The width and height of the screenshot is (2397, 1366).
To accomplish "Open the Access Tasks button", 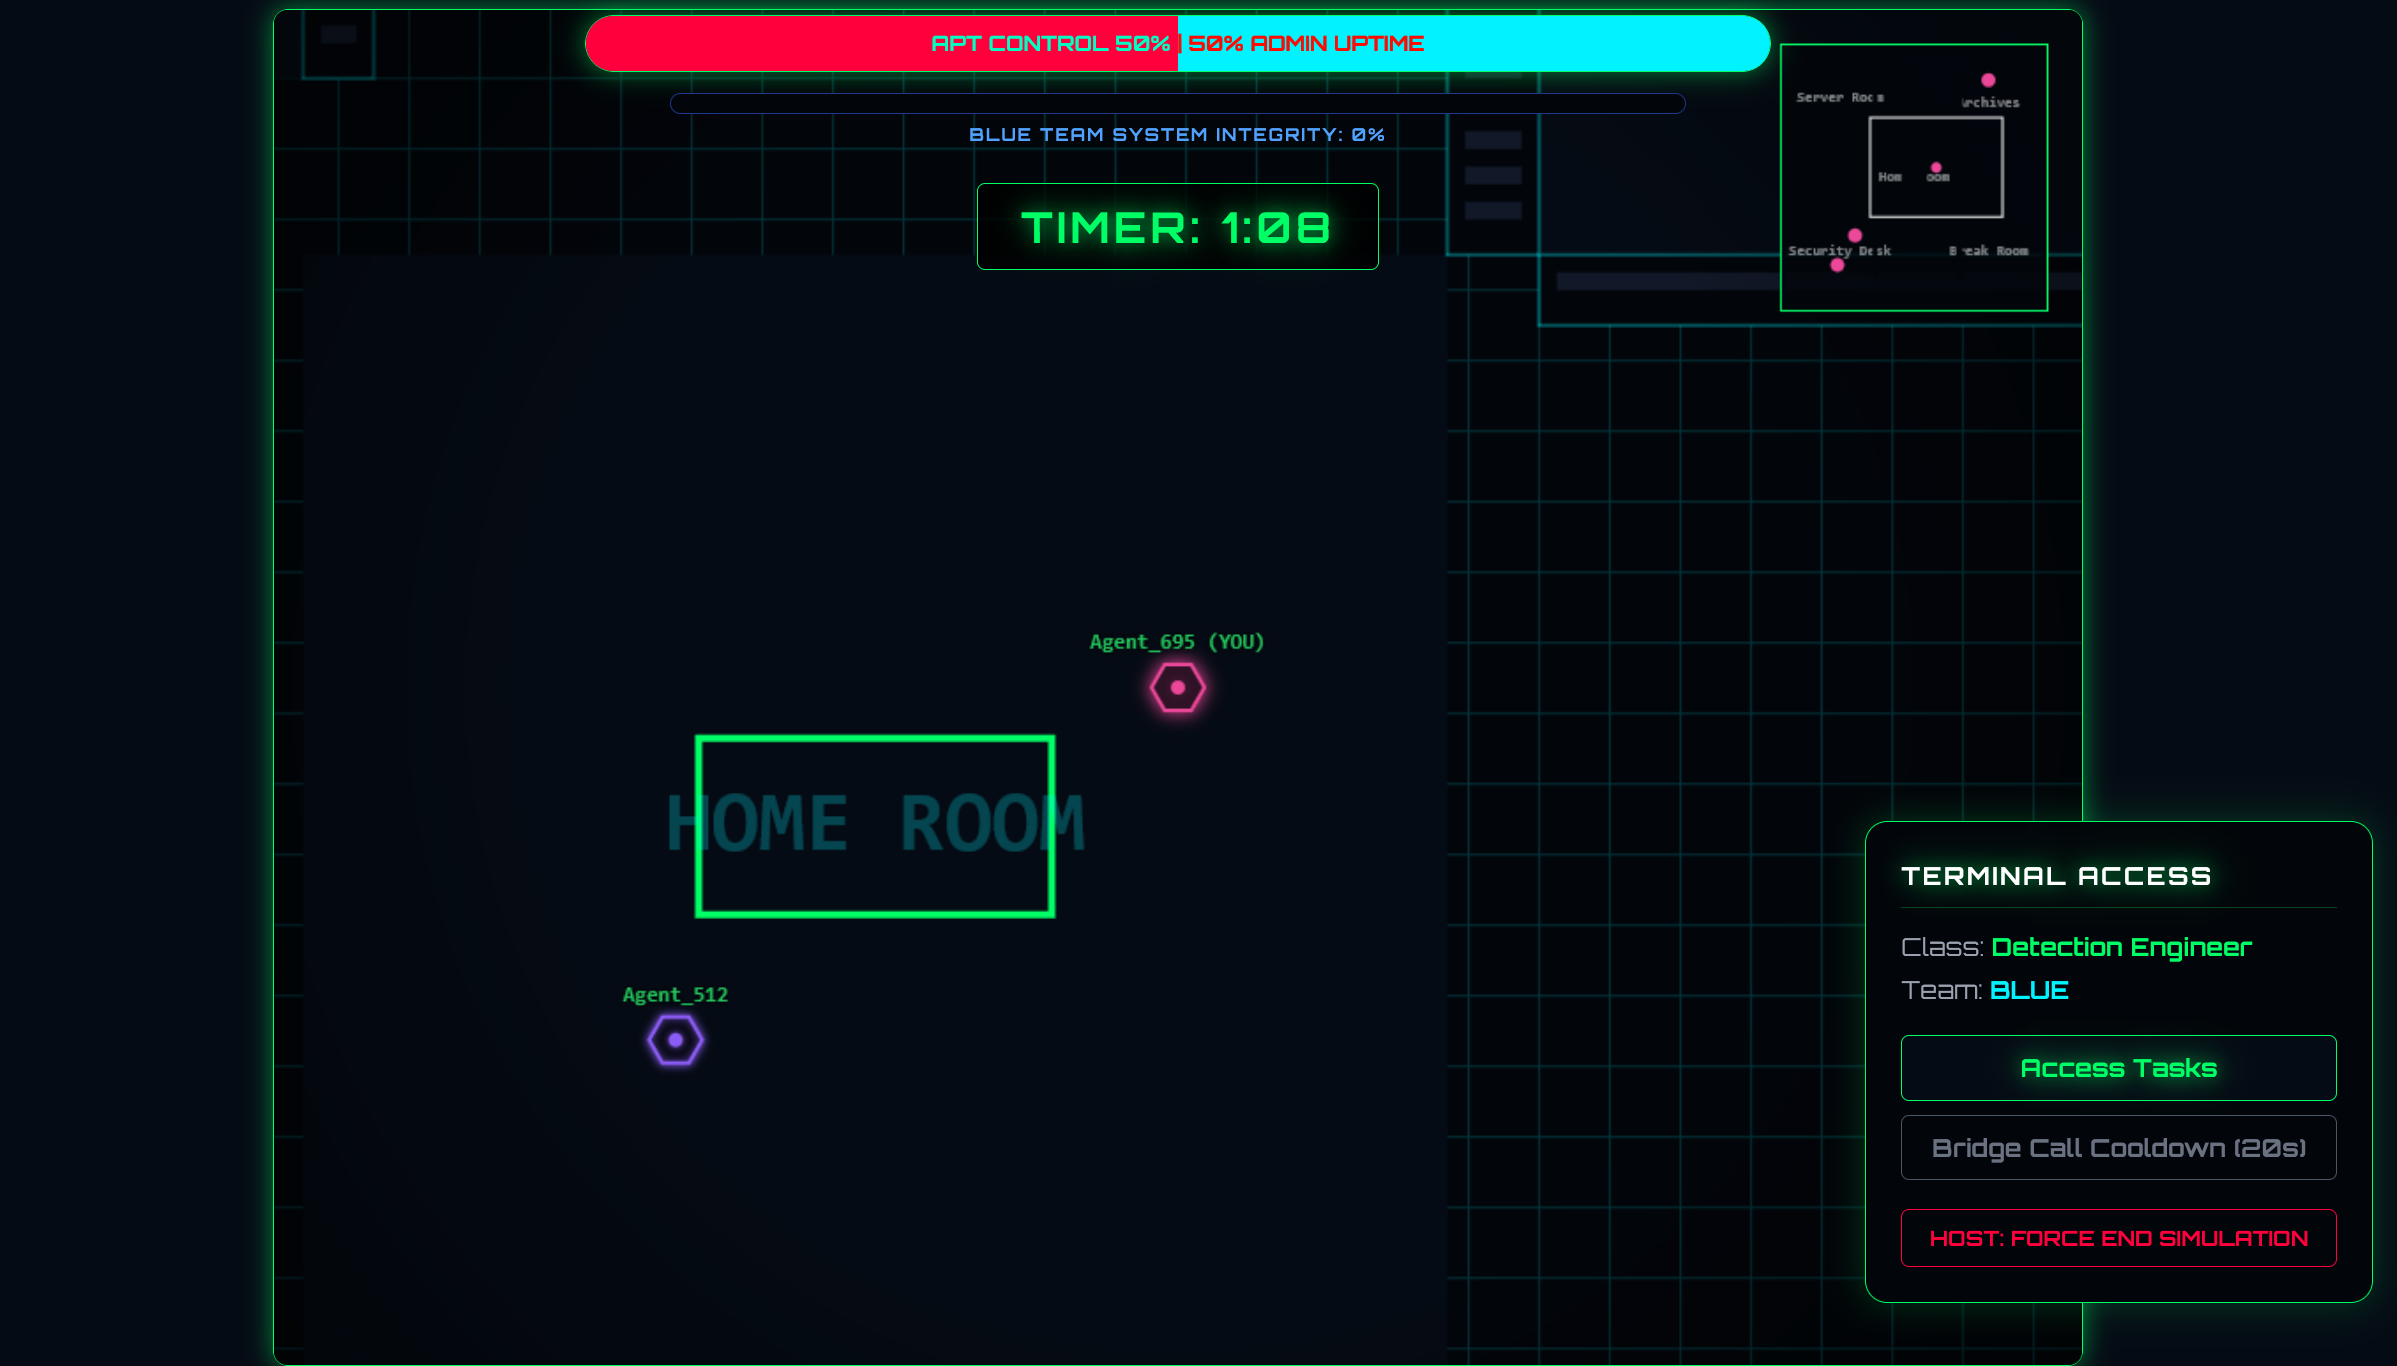I will pos(2118,1068).
